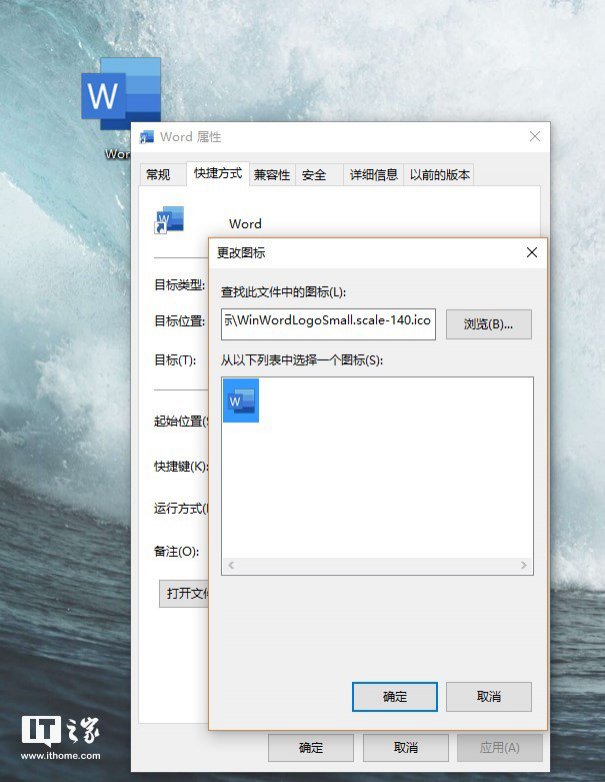Confirm with 确定 in 更改图标 dialog

tap(395, 697)
